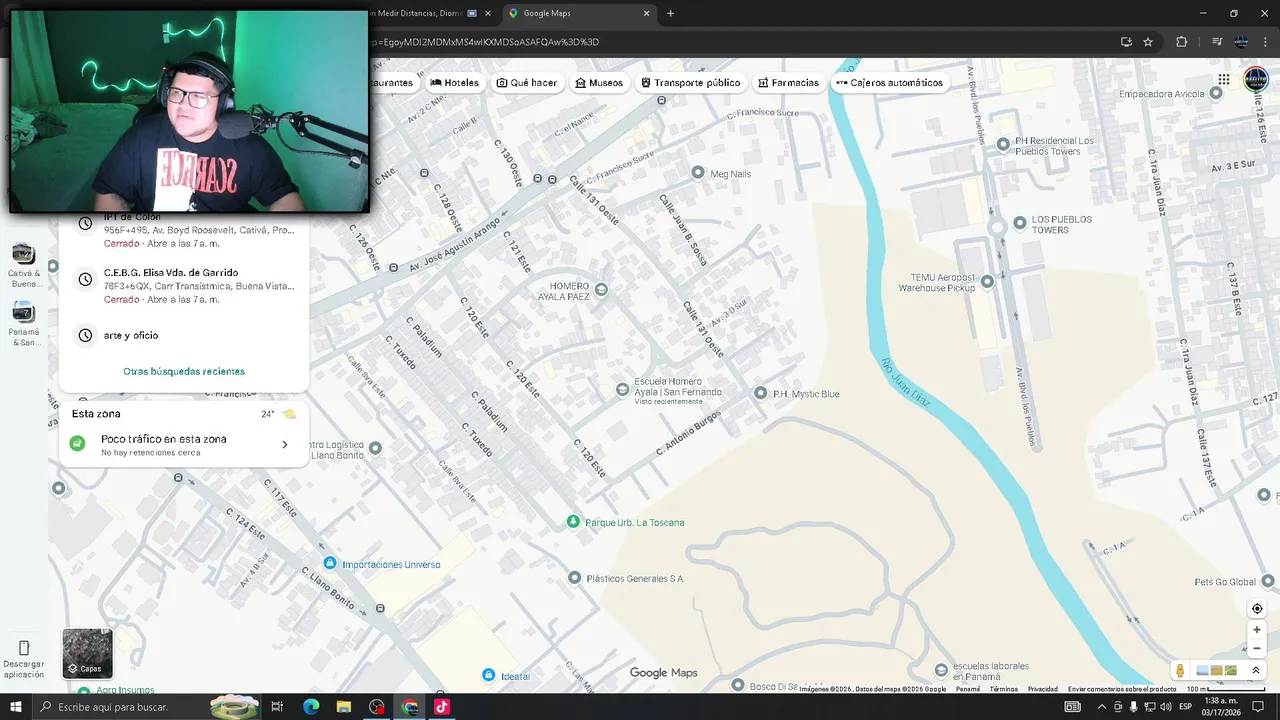1280x720 pixels.
Task: Click Enviar comentarios sobre el producto
Action: point(1121,689)
